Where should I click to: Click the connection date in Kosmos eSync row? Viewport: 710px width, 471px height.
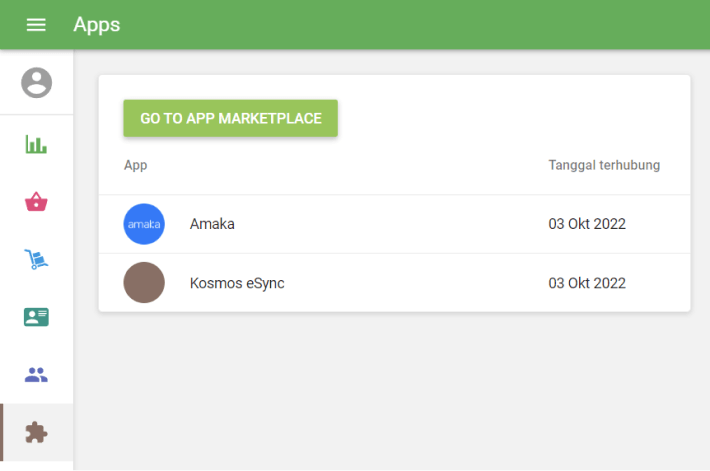tap(587, 283)
